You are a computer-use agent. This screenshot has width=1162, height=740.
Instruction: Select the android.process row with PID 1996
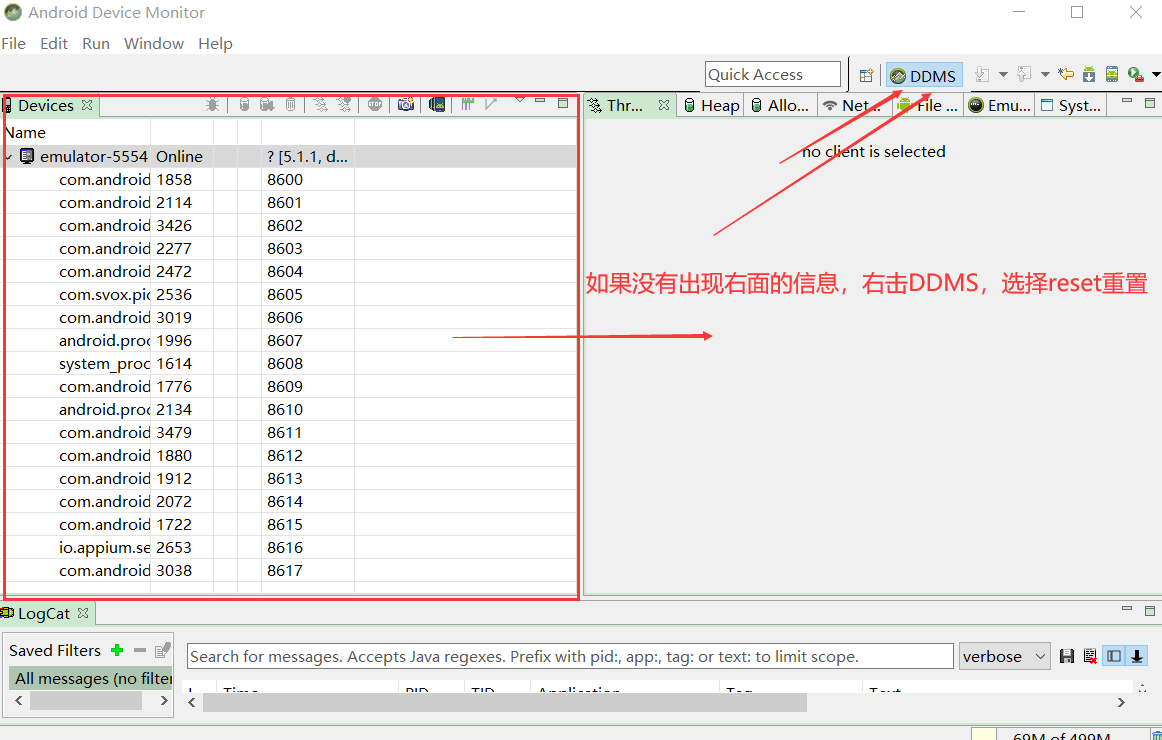[x=290, y=340]
